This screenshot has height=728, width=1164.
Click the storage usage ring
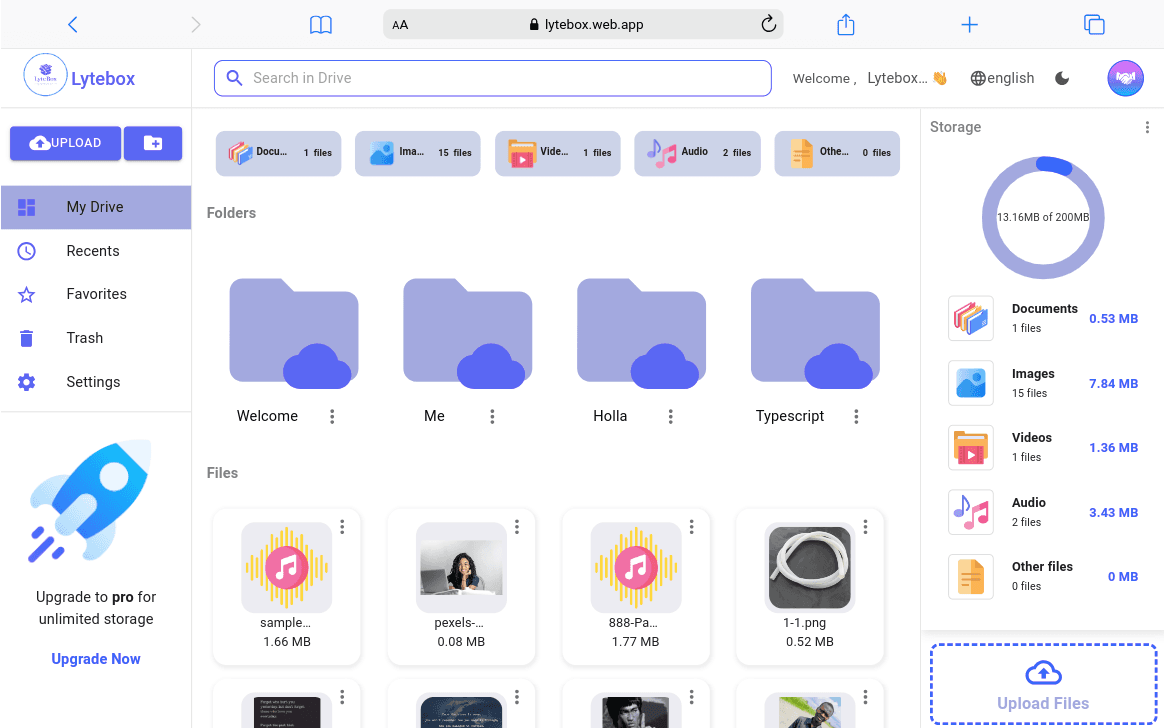coord(1043,217)
